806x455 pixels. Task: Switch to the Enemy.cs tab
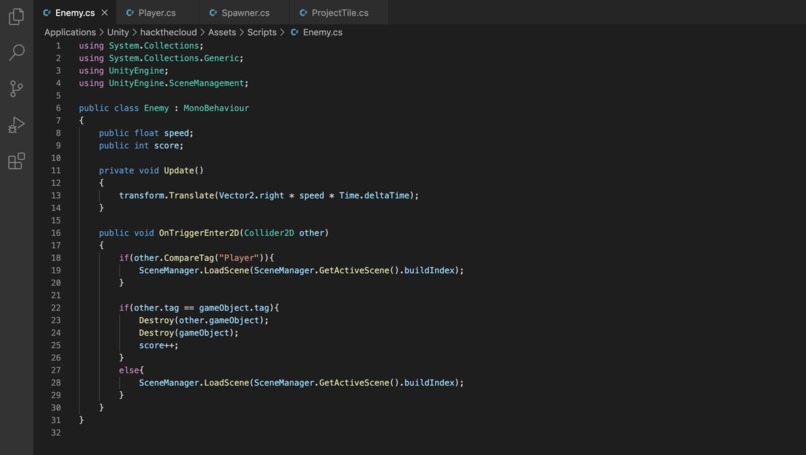[x=75, y=12]
